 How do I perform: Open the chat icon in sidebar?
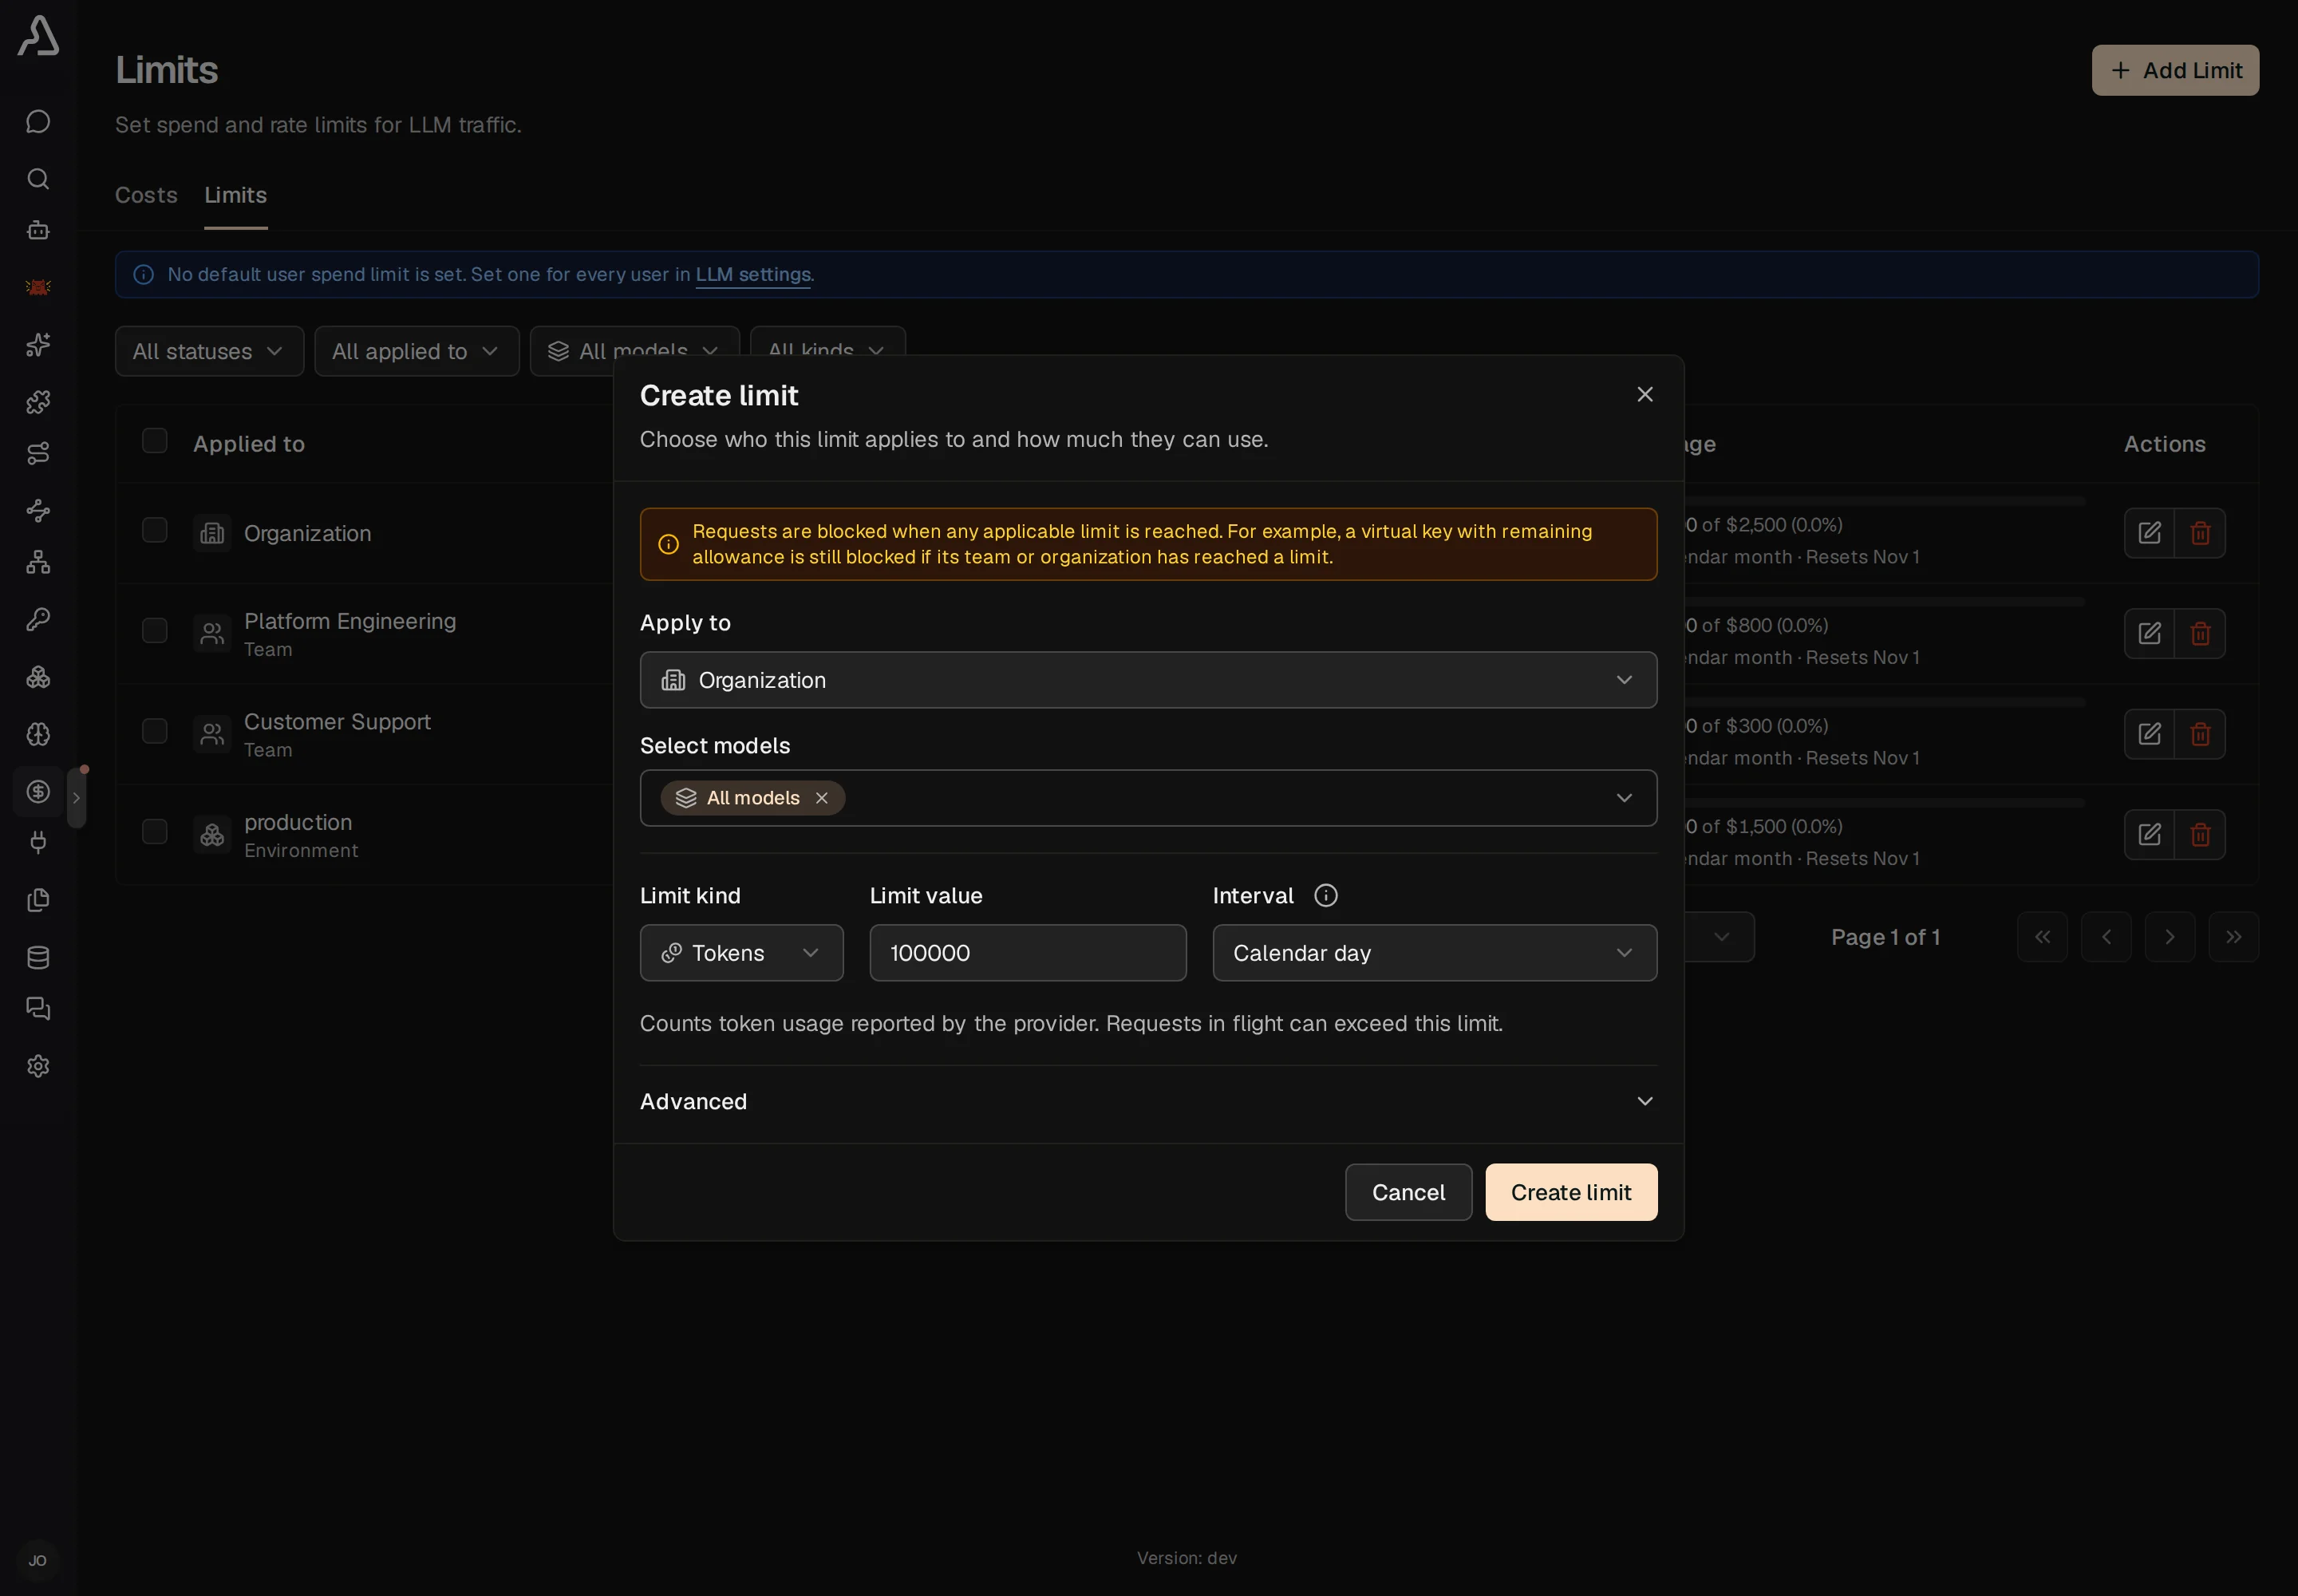(x=38, y=122)
